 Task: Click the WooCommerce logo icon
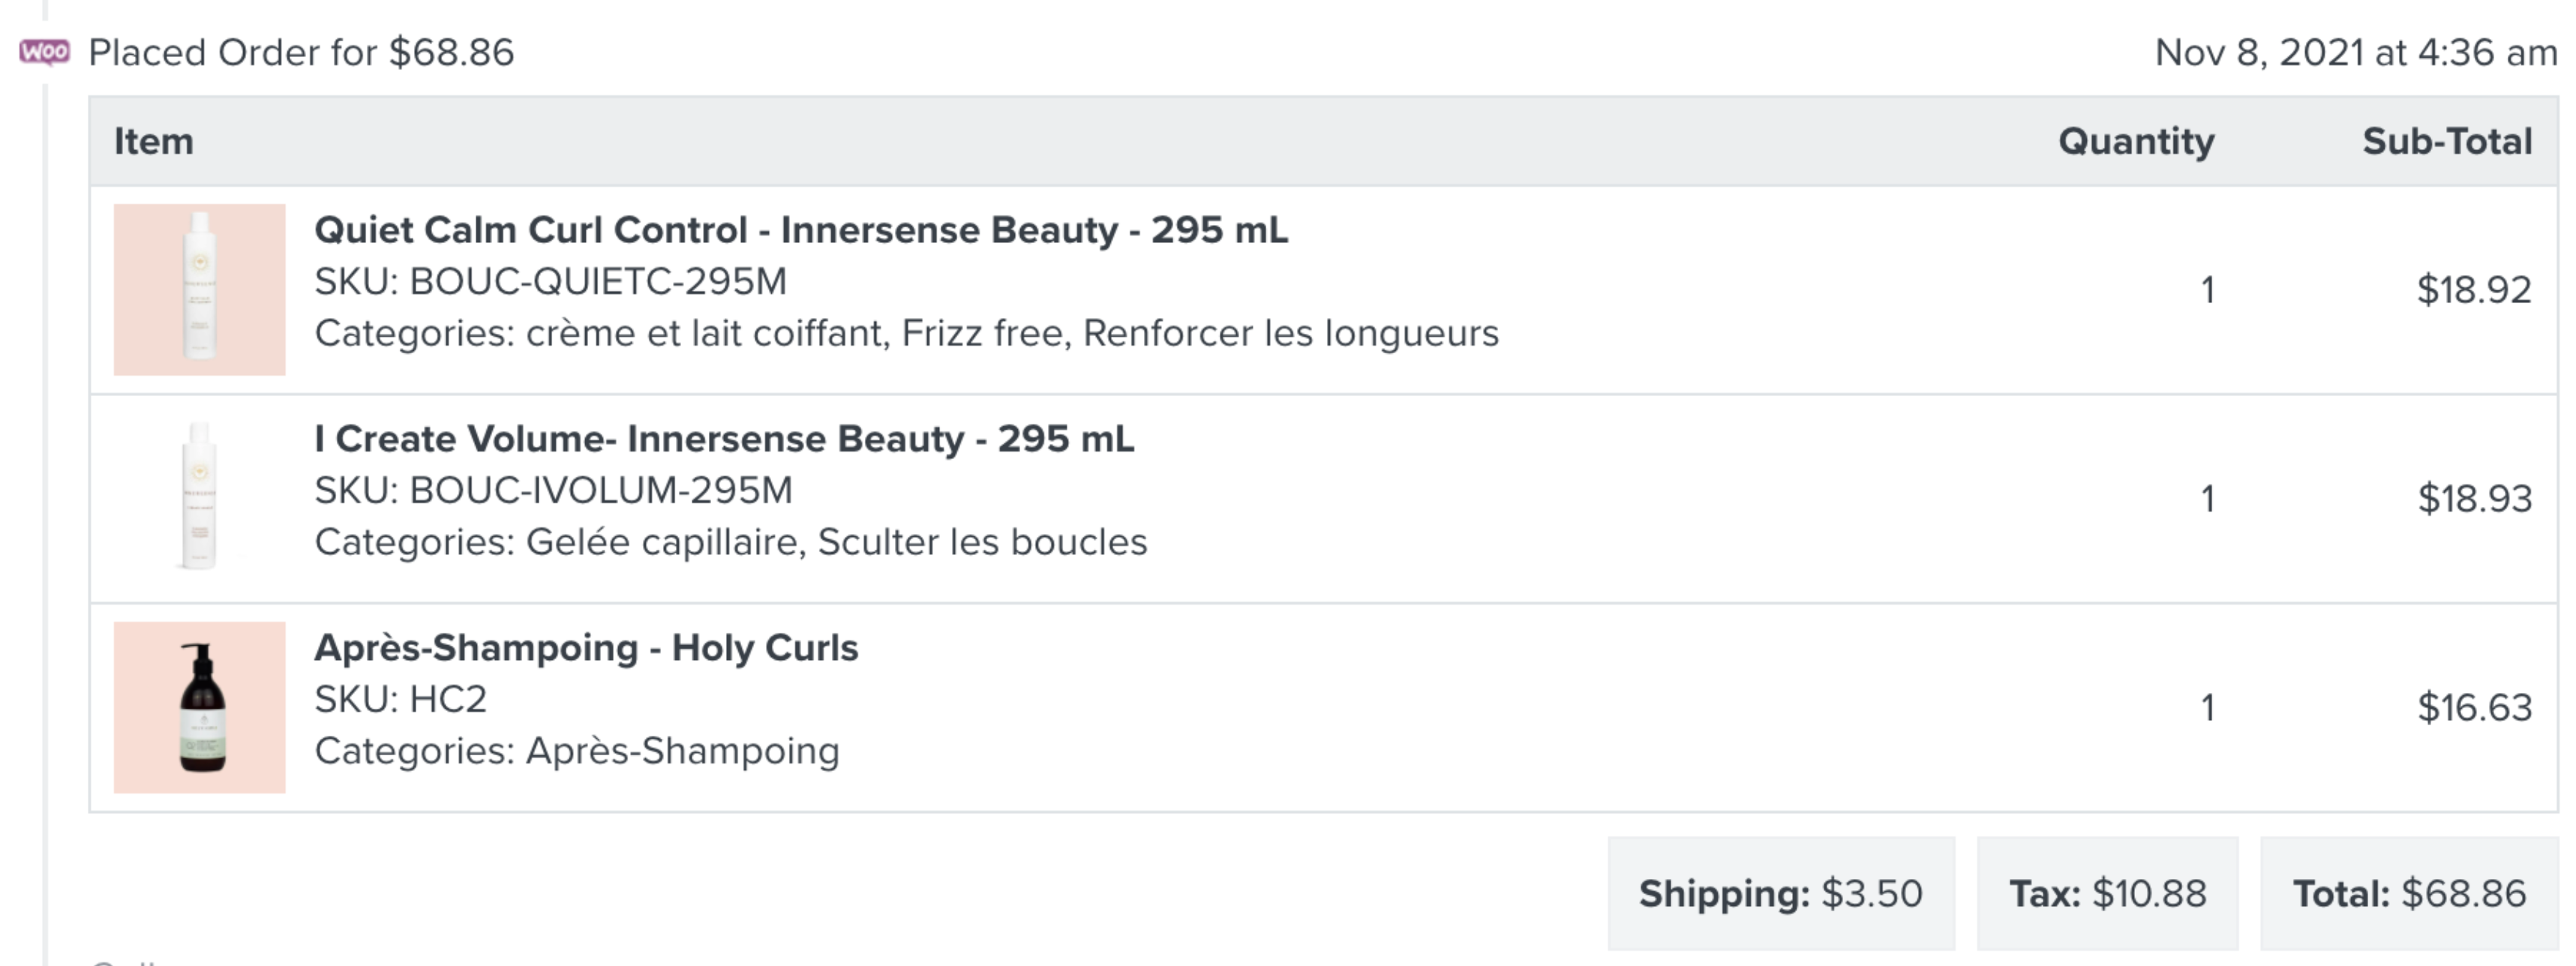click(45, 52)
